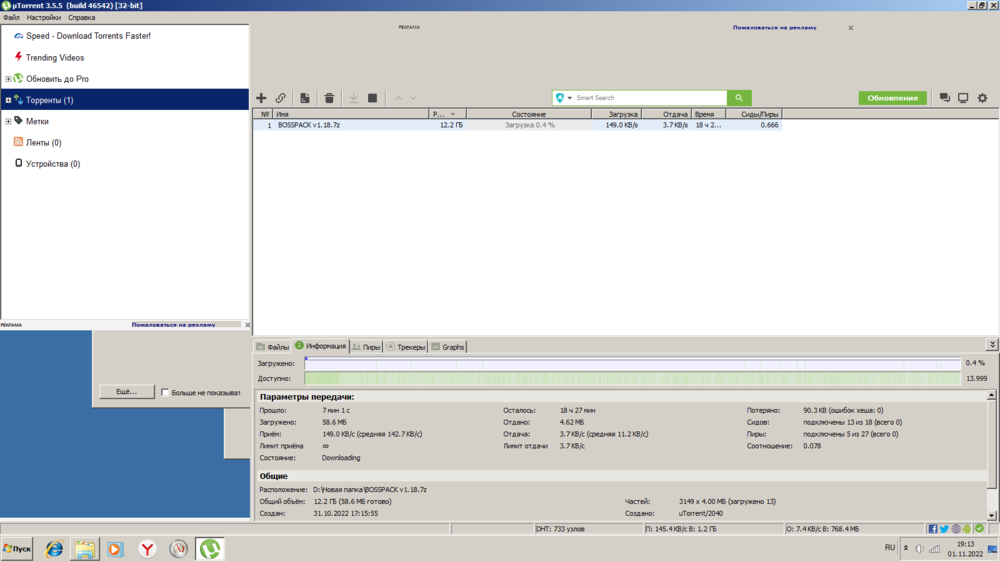Viewport: 1000px width, 562px height.
Task: Click the green Обновление button
Action: (892, 98)
